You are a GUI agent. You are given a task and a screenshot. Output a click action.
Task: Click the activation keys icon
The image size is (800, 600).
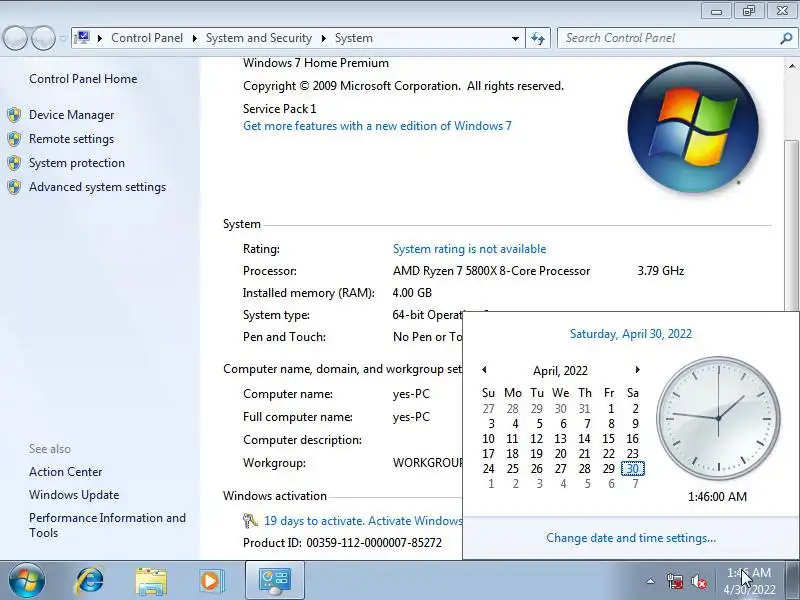pyautogui.click(x=250, y=520)
